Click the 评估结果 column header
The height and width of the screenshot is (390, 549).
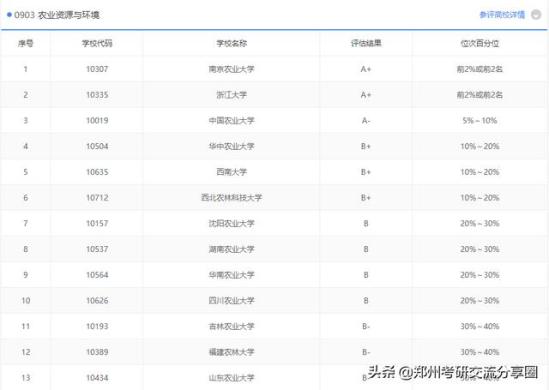pyautogui.click(x=366, y=43)
